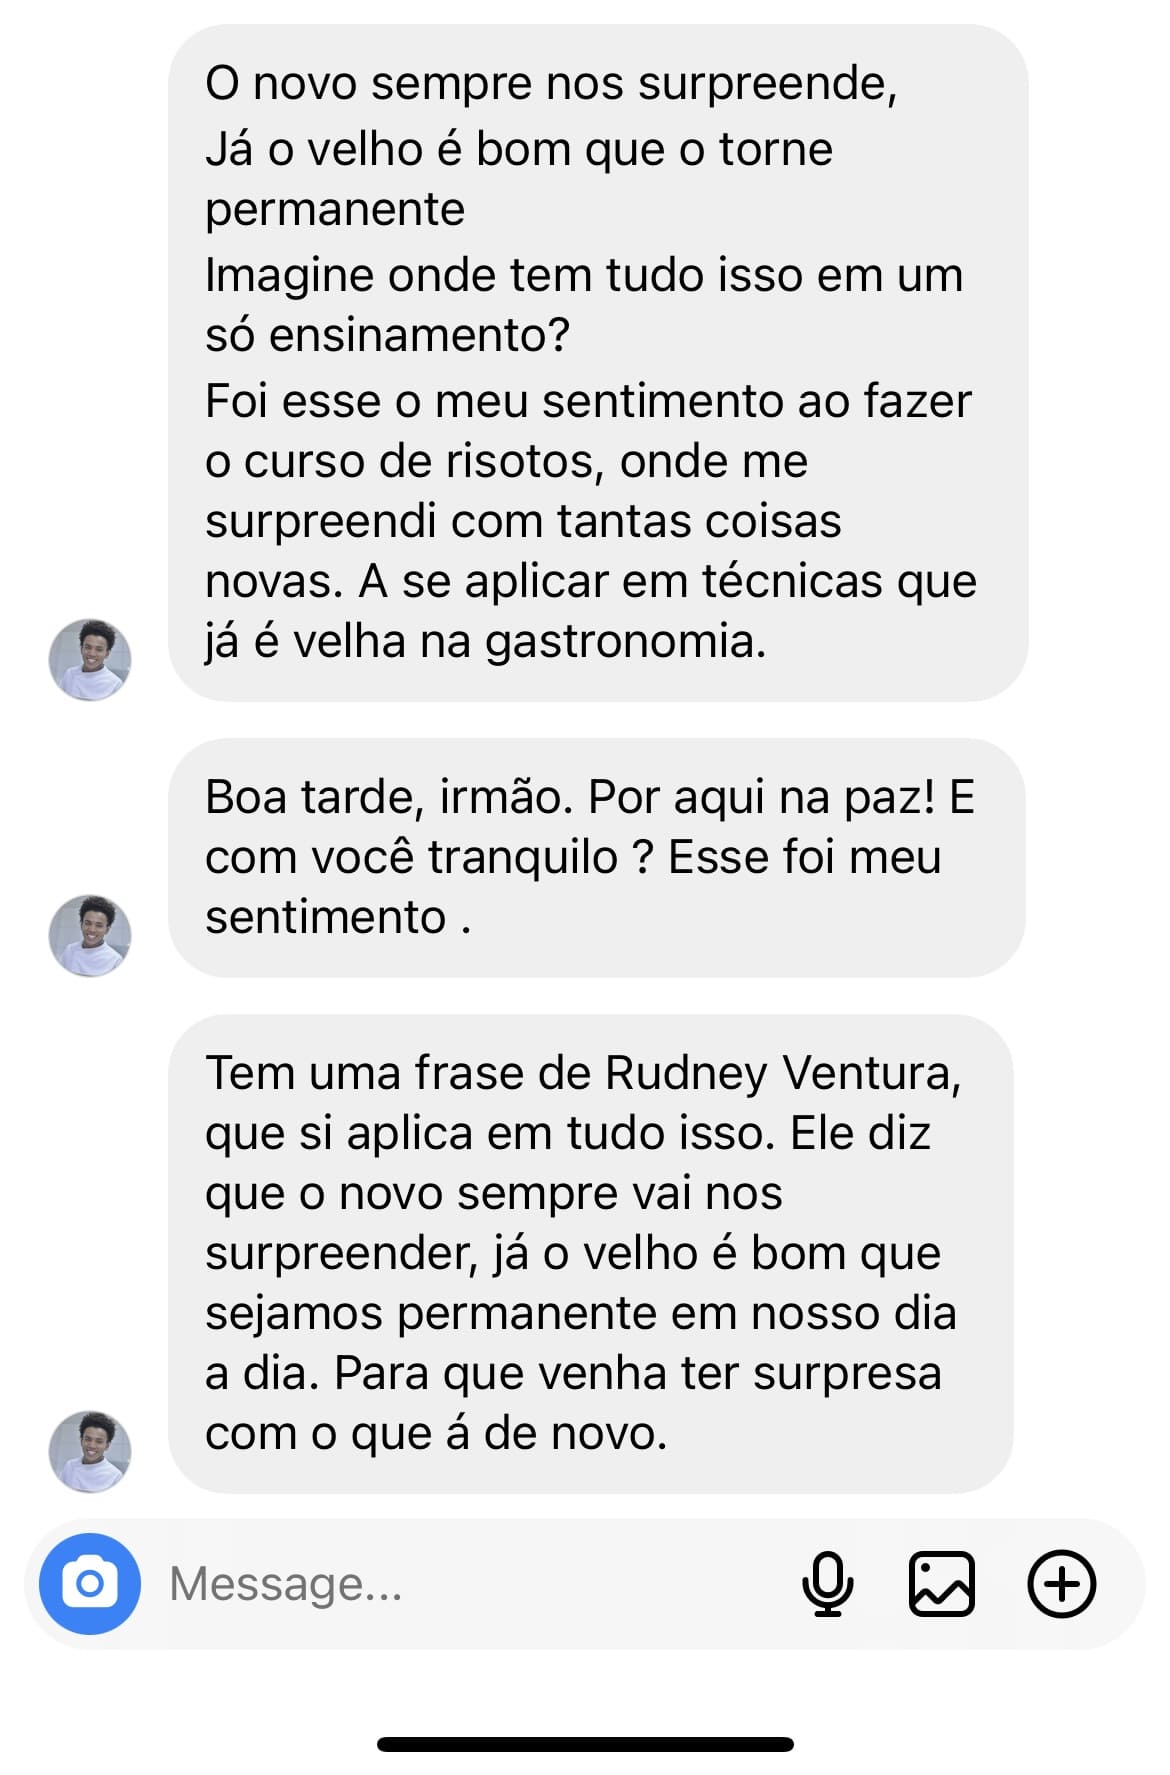Tap the 'com você tranquilo ?' line
Image resolution: width=1170 pixels, height=1775 pixels.
(429, 858)
